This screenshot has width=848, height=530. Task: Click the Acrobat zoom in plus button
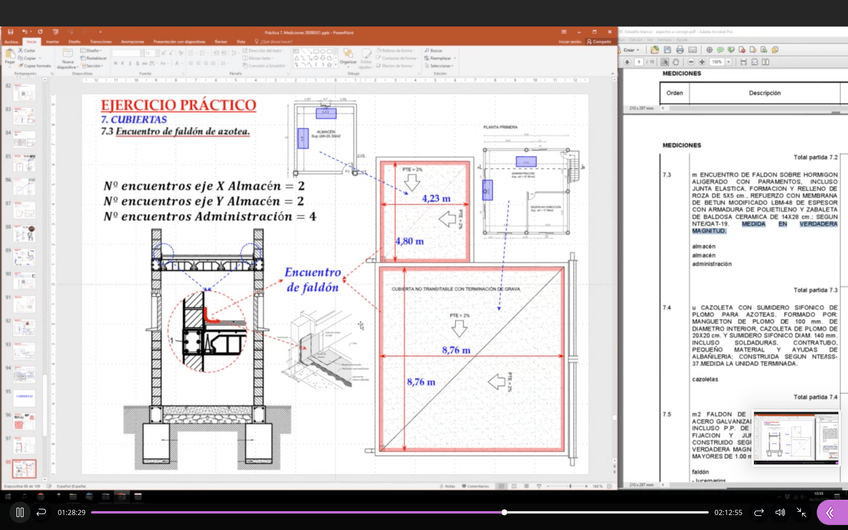702,62
